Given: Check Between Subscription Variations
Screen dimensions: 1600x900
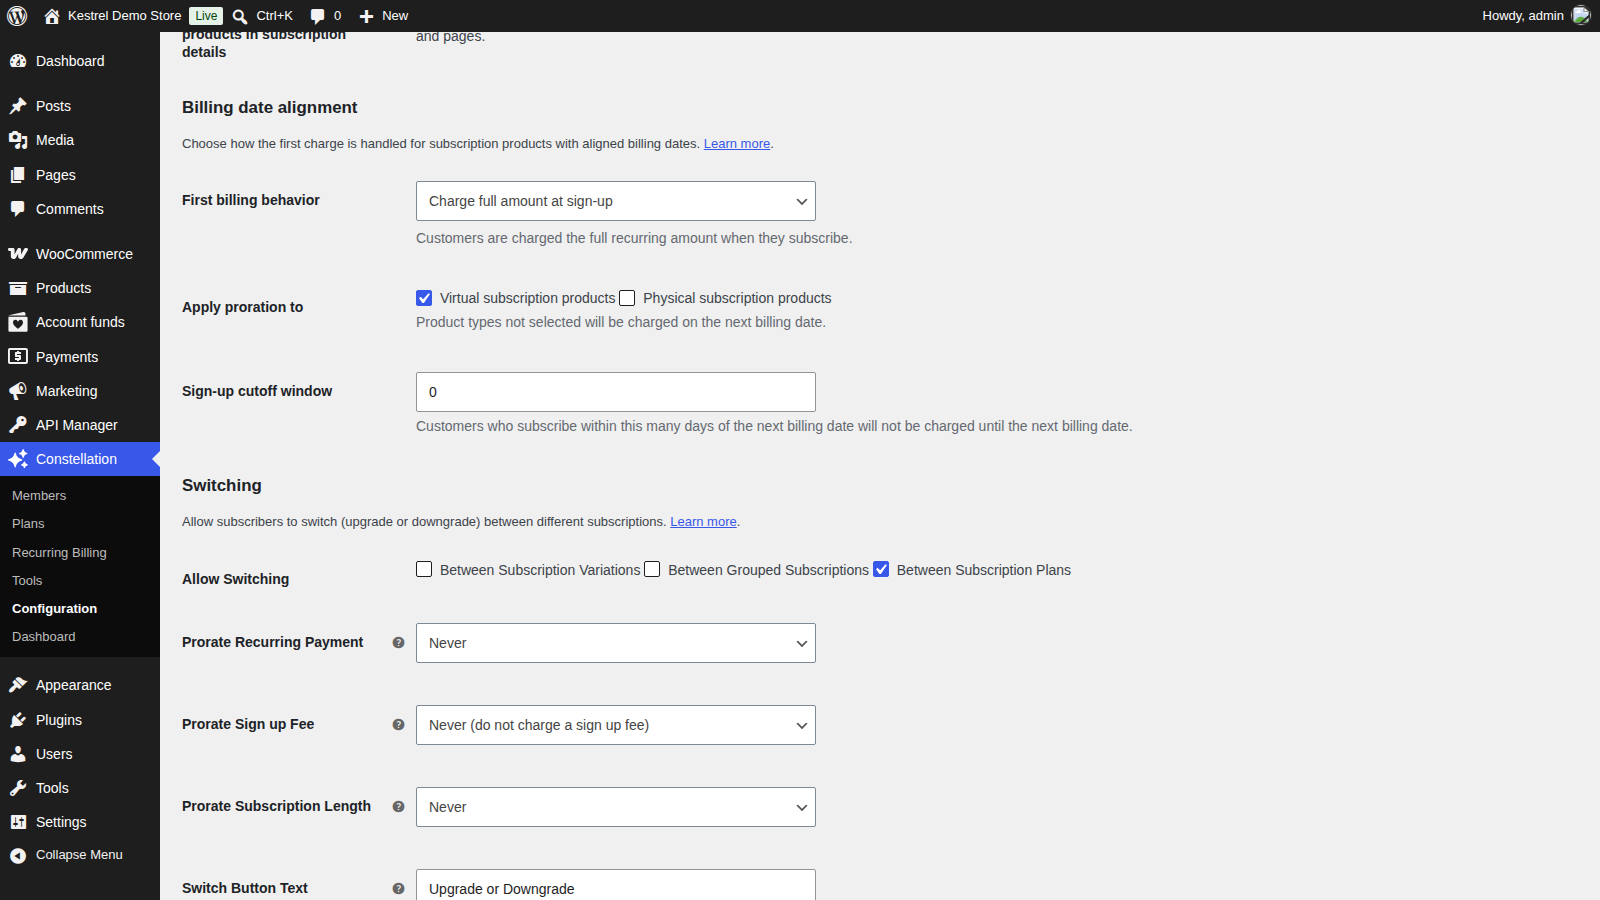Looking at the screenshot, I should pos(424,569).
